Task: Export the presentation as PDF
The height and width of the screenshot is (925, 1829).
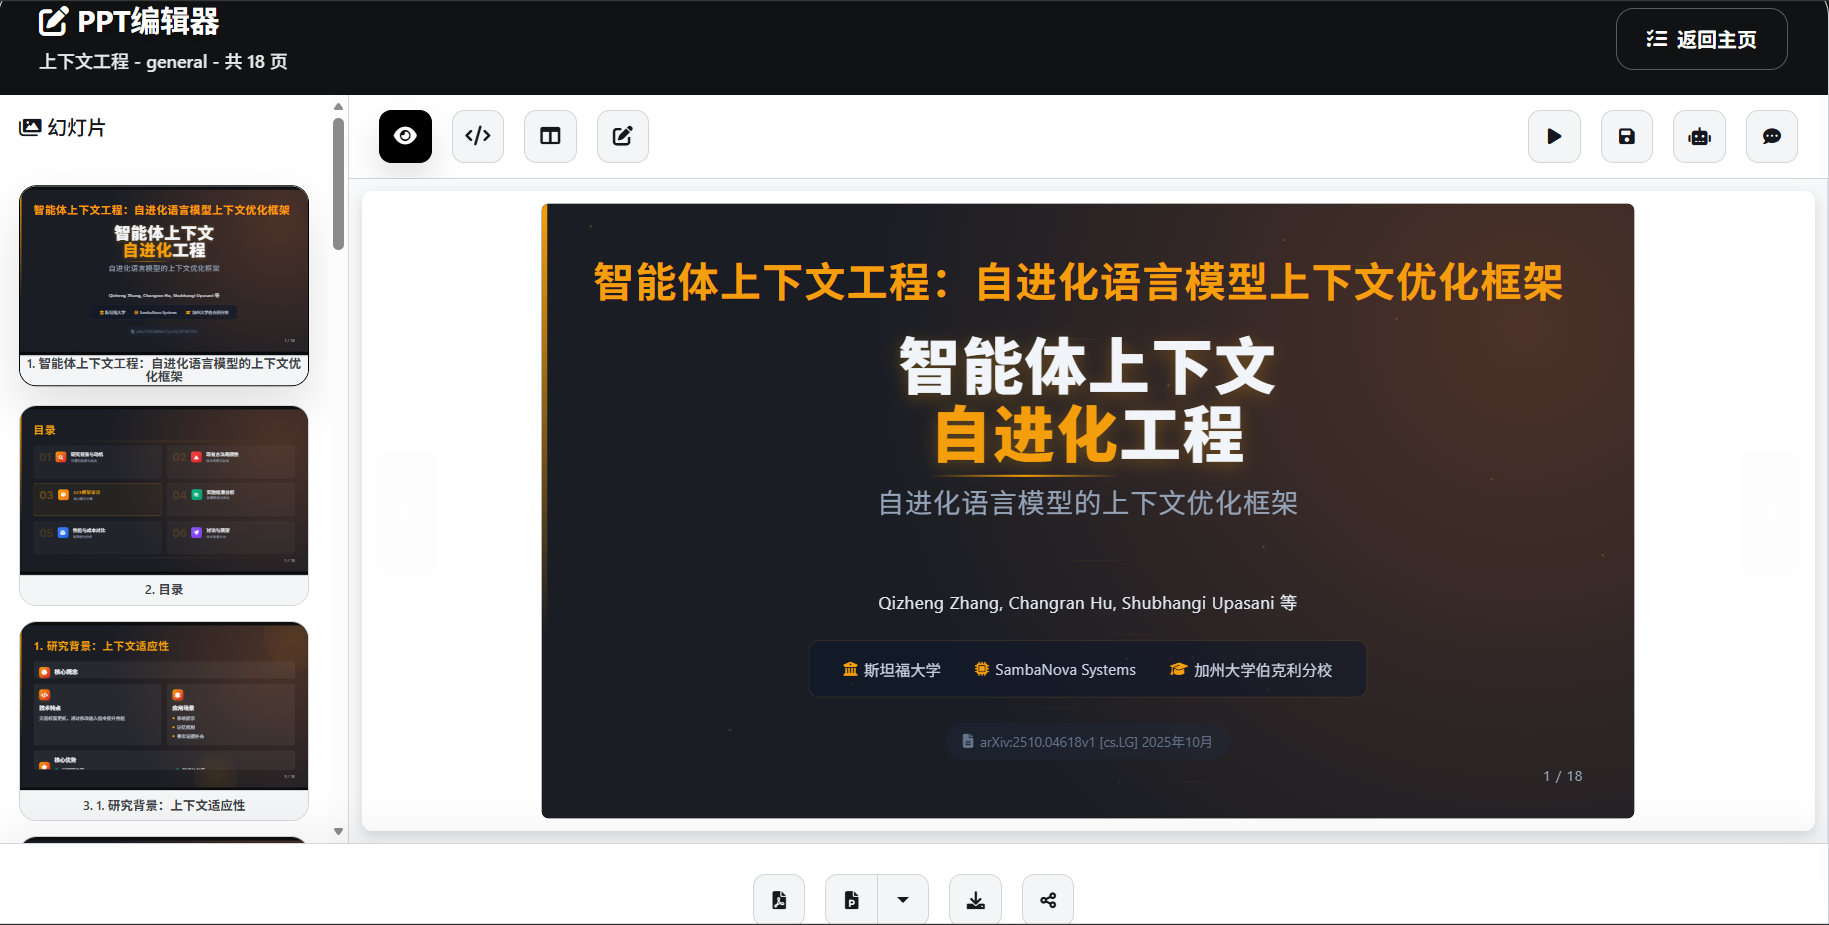Action: tap(779, 899)
